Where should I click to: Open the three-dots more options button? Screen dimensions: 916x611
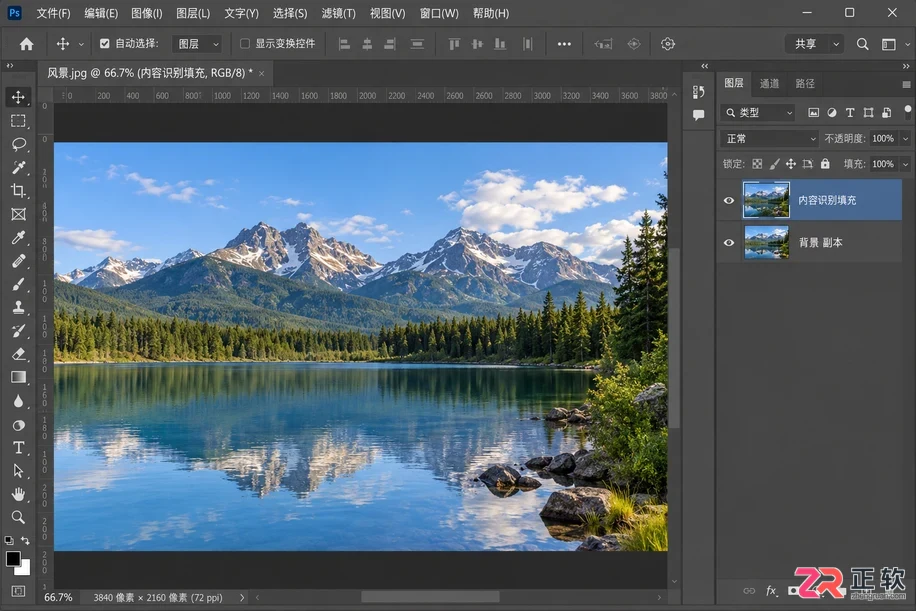(x=564, y=44)
